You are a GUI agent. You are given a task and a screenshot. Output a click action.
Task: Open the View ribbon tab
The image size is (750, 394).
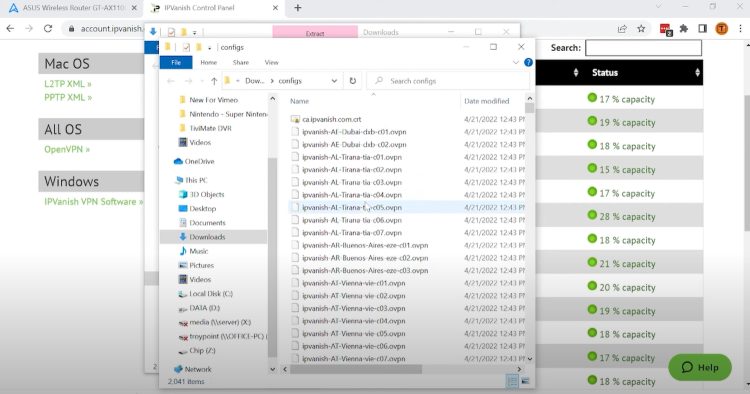click(271, 62)
